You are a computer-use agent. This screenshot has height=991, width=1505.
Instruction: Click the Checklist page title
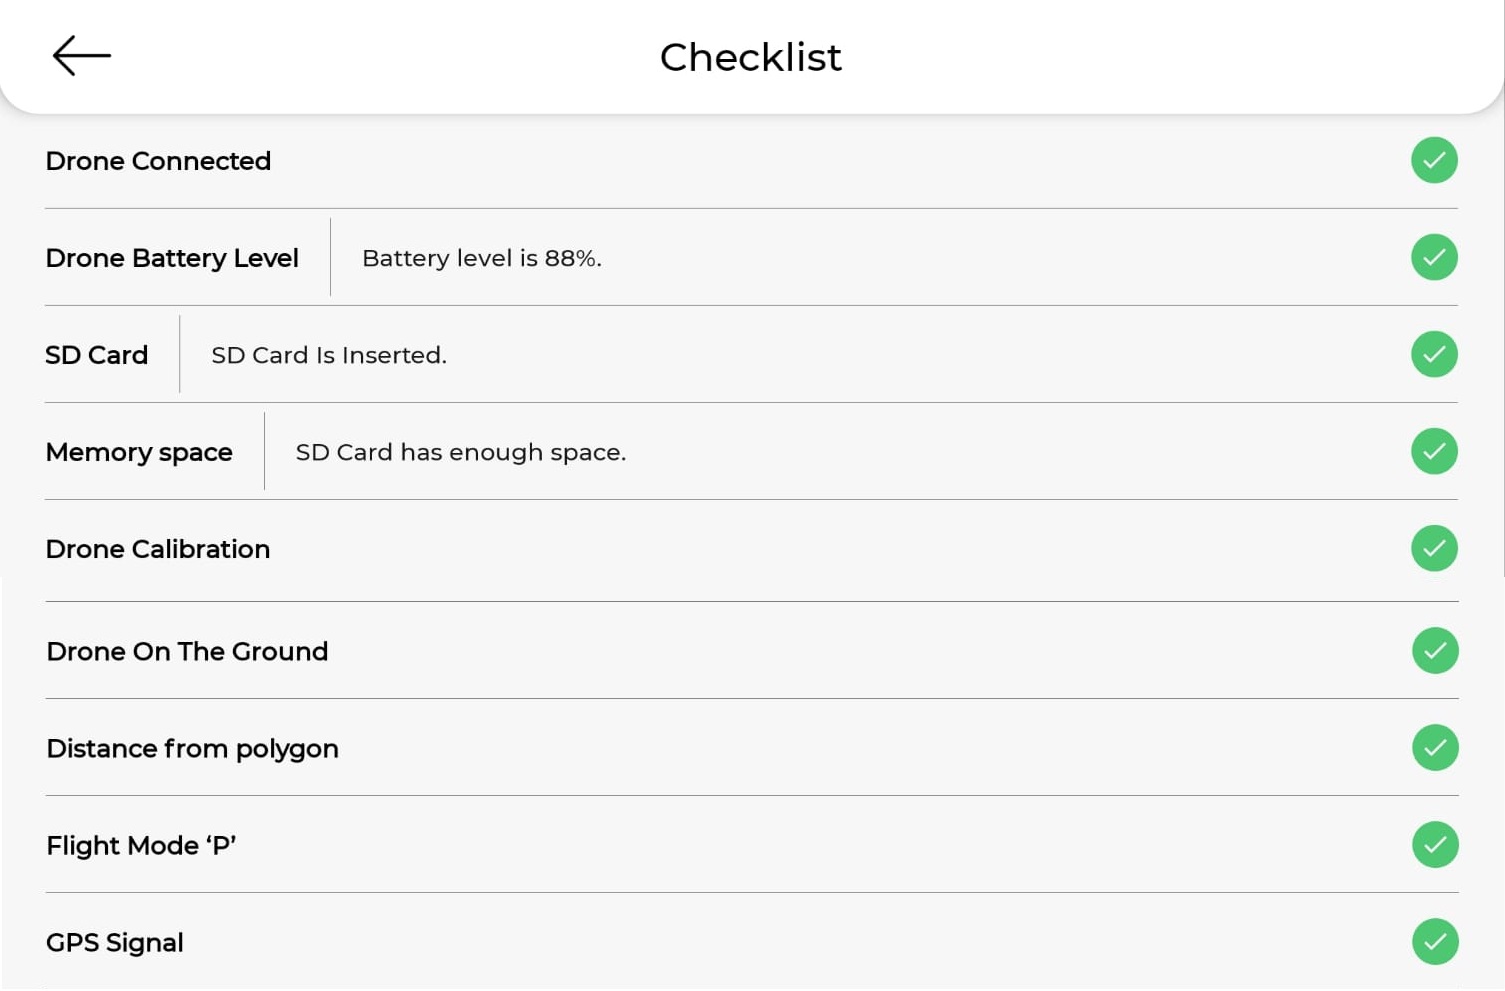(x=751, y=57)
